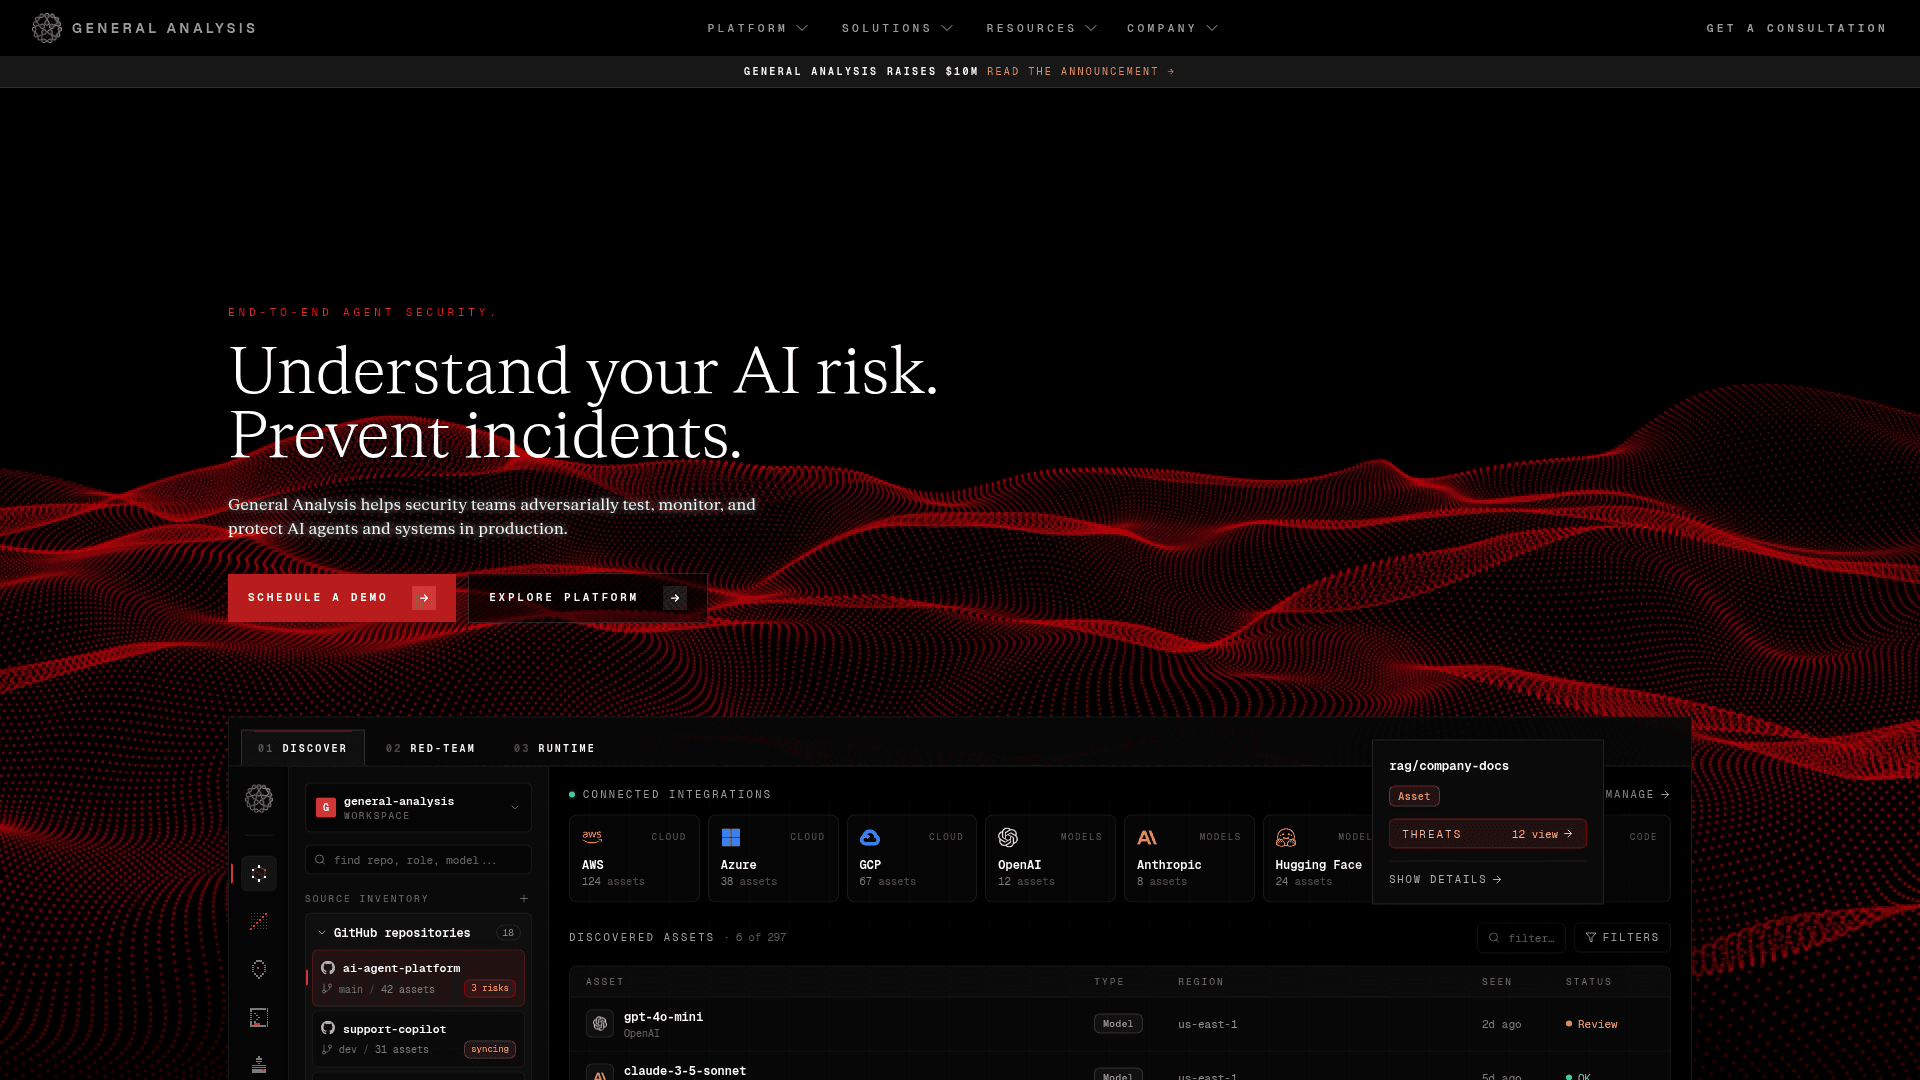Viewport: 1920px width, 1080px height.
Task: Click the Manage integrations link
Action: point(1638,795)
